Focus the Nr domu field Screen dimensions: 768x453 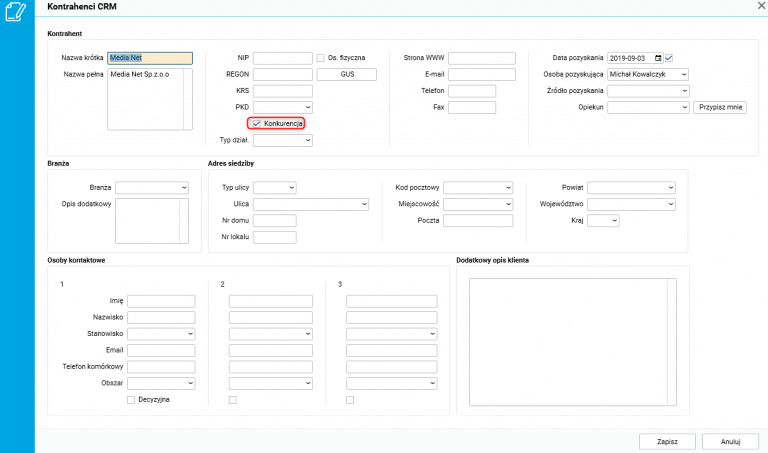coord(275,221)
